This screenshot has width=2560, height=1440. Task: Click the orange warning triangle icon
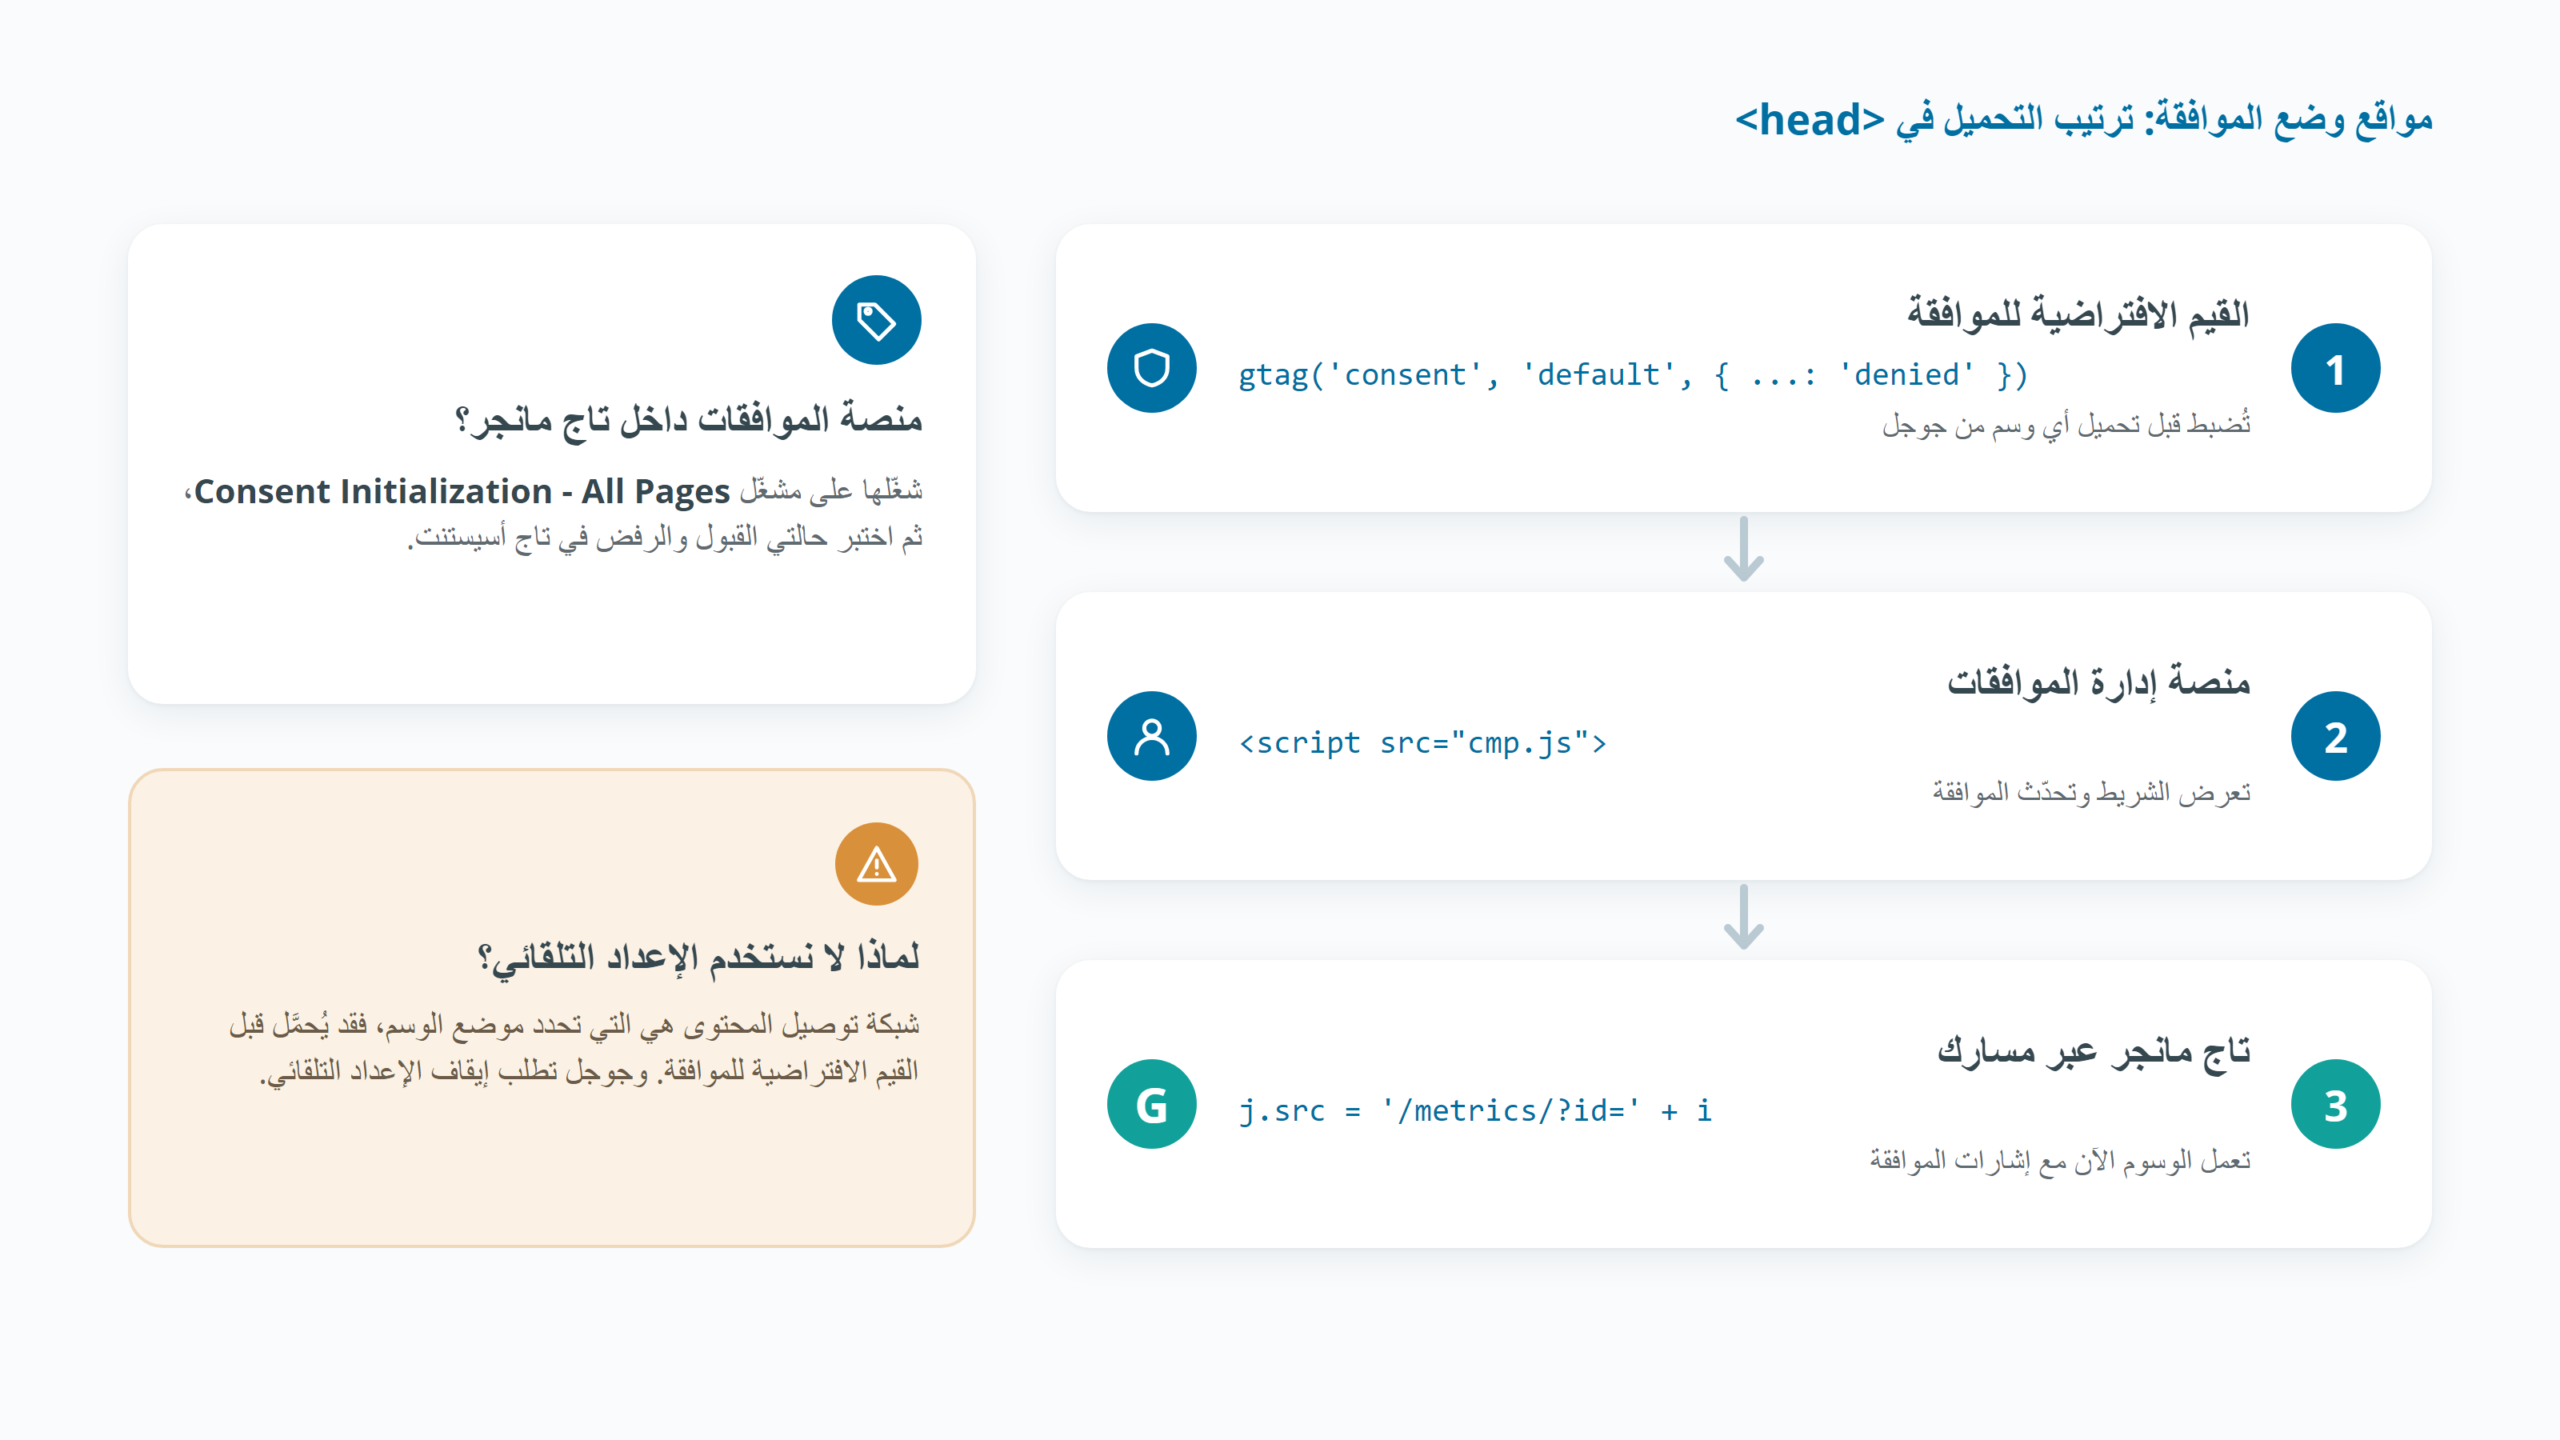(876, 864)
